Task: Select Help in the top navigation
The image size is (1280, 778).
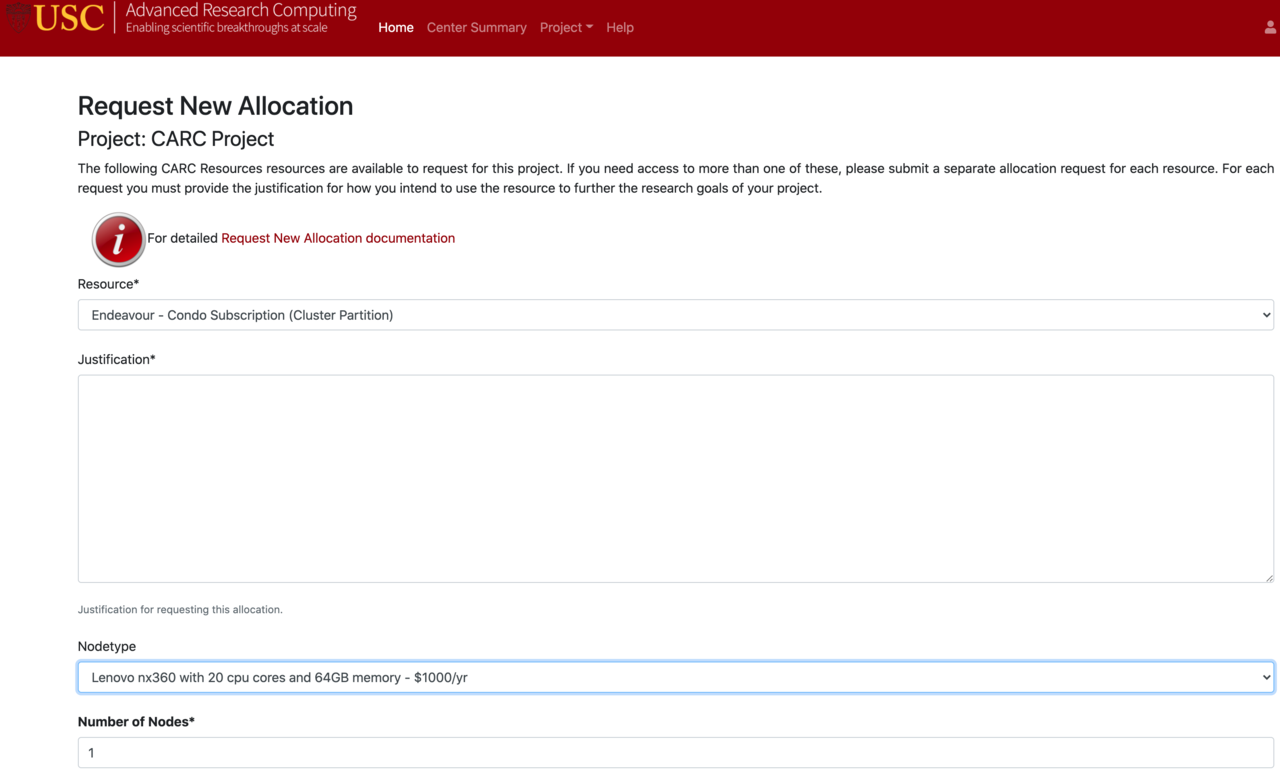Action: (x=620, y=27)
